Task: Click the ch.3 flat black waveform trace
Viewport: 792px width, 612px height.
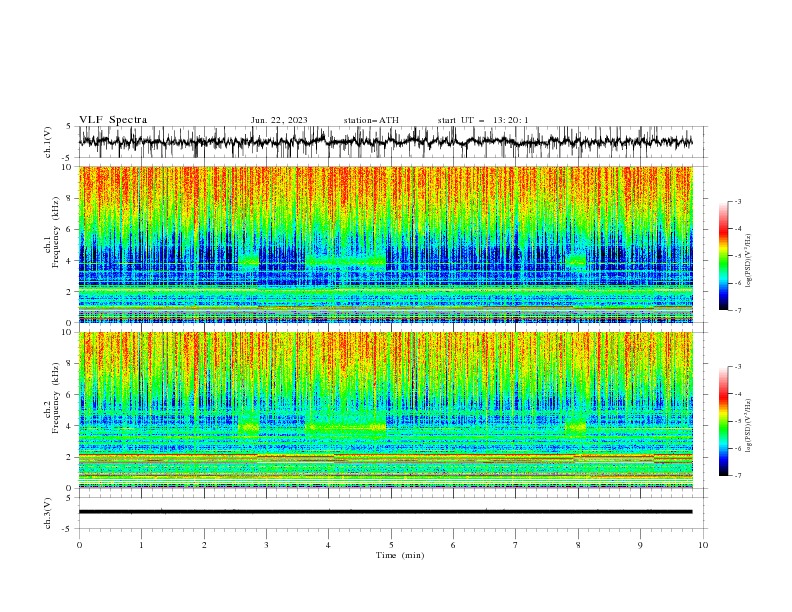Action: (x=385, y=512)
